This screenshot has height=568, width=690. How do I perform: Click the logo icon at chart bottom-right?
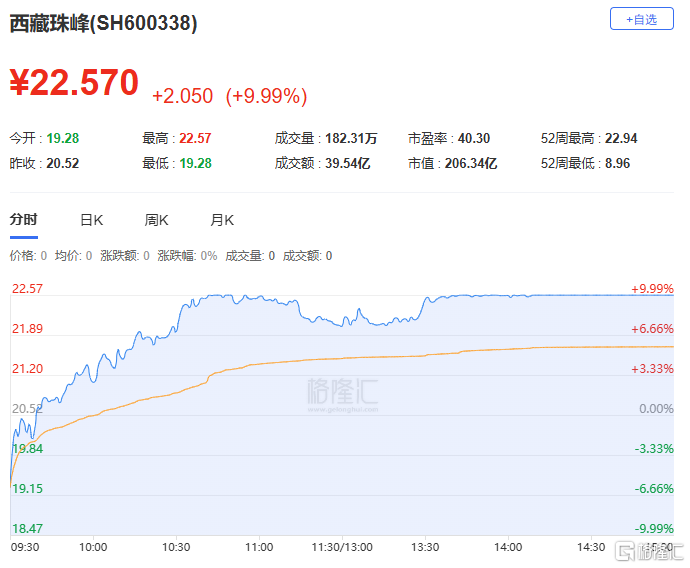click(625, 550)
